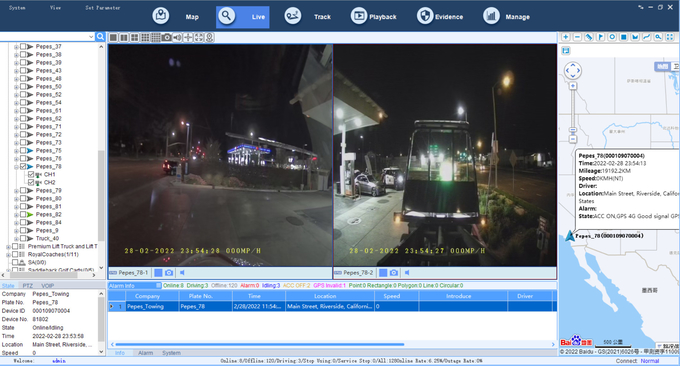The image size is (680, 366).
Task: Check the Pepes_37 vehicle checkbox
Action: coord(23,46)
